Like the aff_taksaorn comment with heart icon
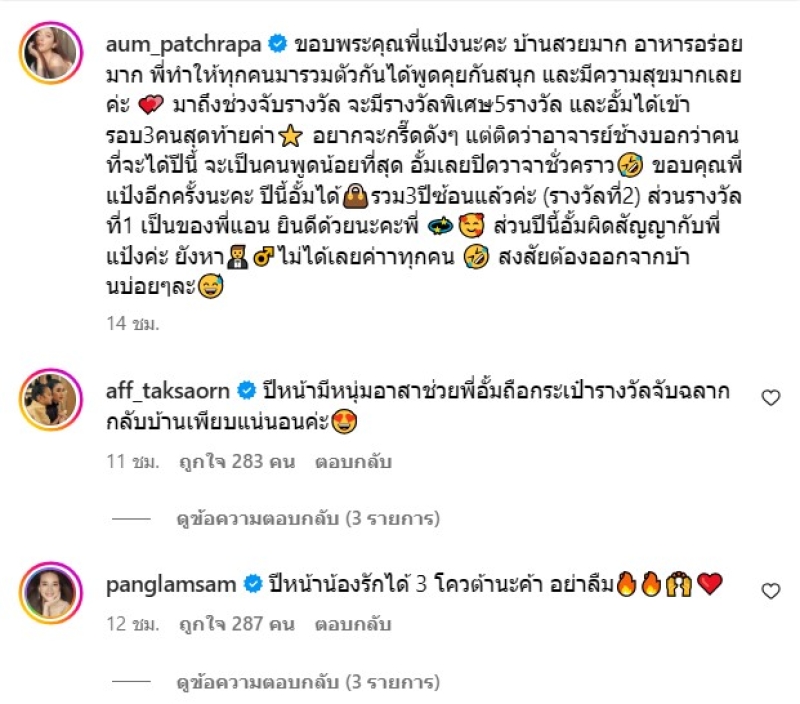This screenshot has height=704, width=800. click(770, 397)
